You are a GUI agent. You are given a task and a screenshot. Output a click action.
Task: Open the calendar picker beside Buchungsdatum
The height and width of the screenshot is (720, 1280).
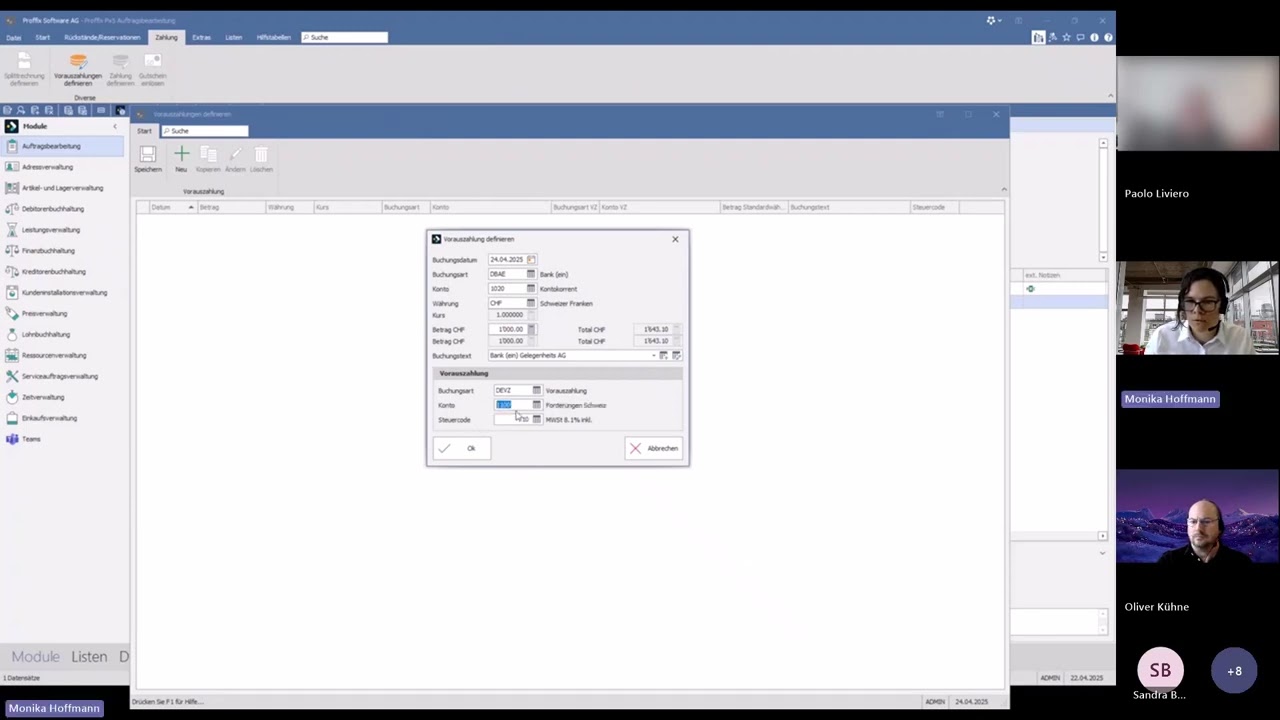(x=531, y=259)
